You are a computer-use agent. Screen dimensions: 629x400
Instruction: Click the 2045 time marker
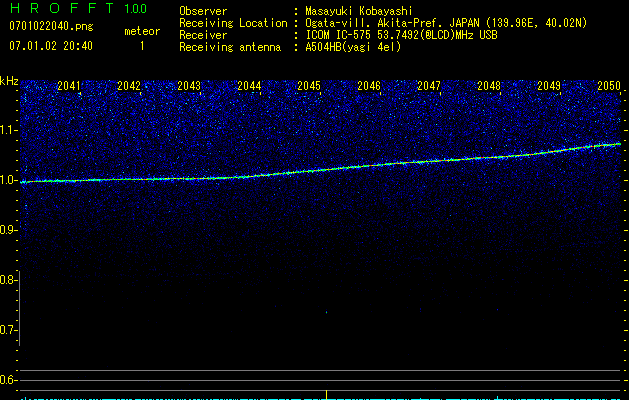tap(309, 86)
